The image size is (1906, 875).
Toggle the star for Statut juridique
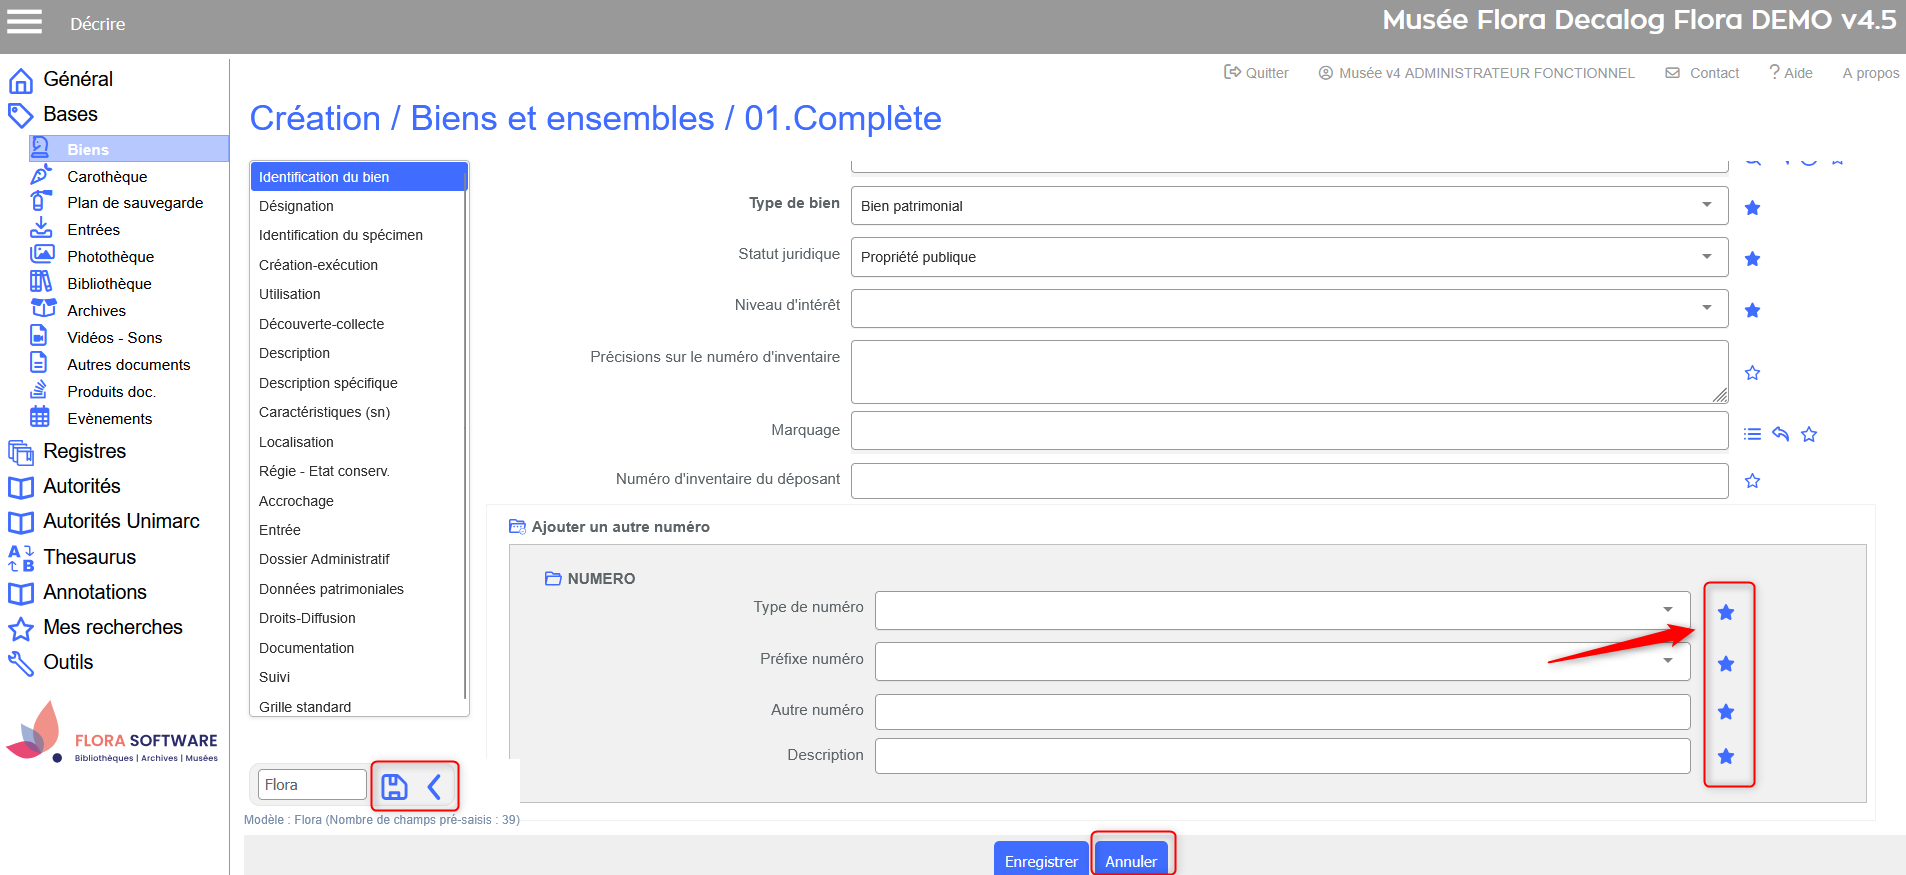(1752, 259)
